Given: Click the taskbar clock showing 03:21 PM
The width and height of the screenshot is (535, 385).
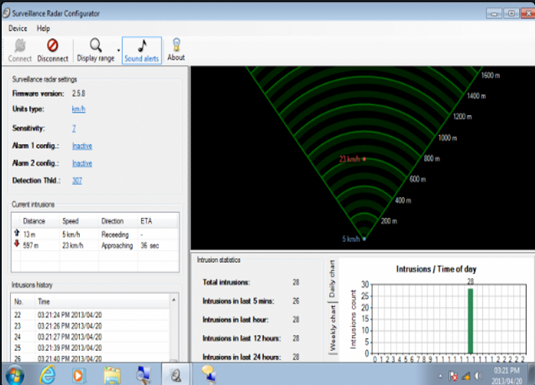Looking at the screenshot, I should coord(507,375).
